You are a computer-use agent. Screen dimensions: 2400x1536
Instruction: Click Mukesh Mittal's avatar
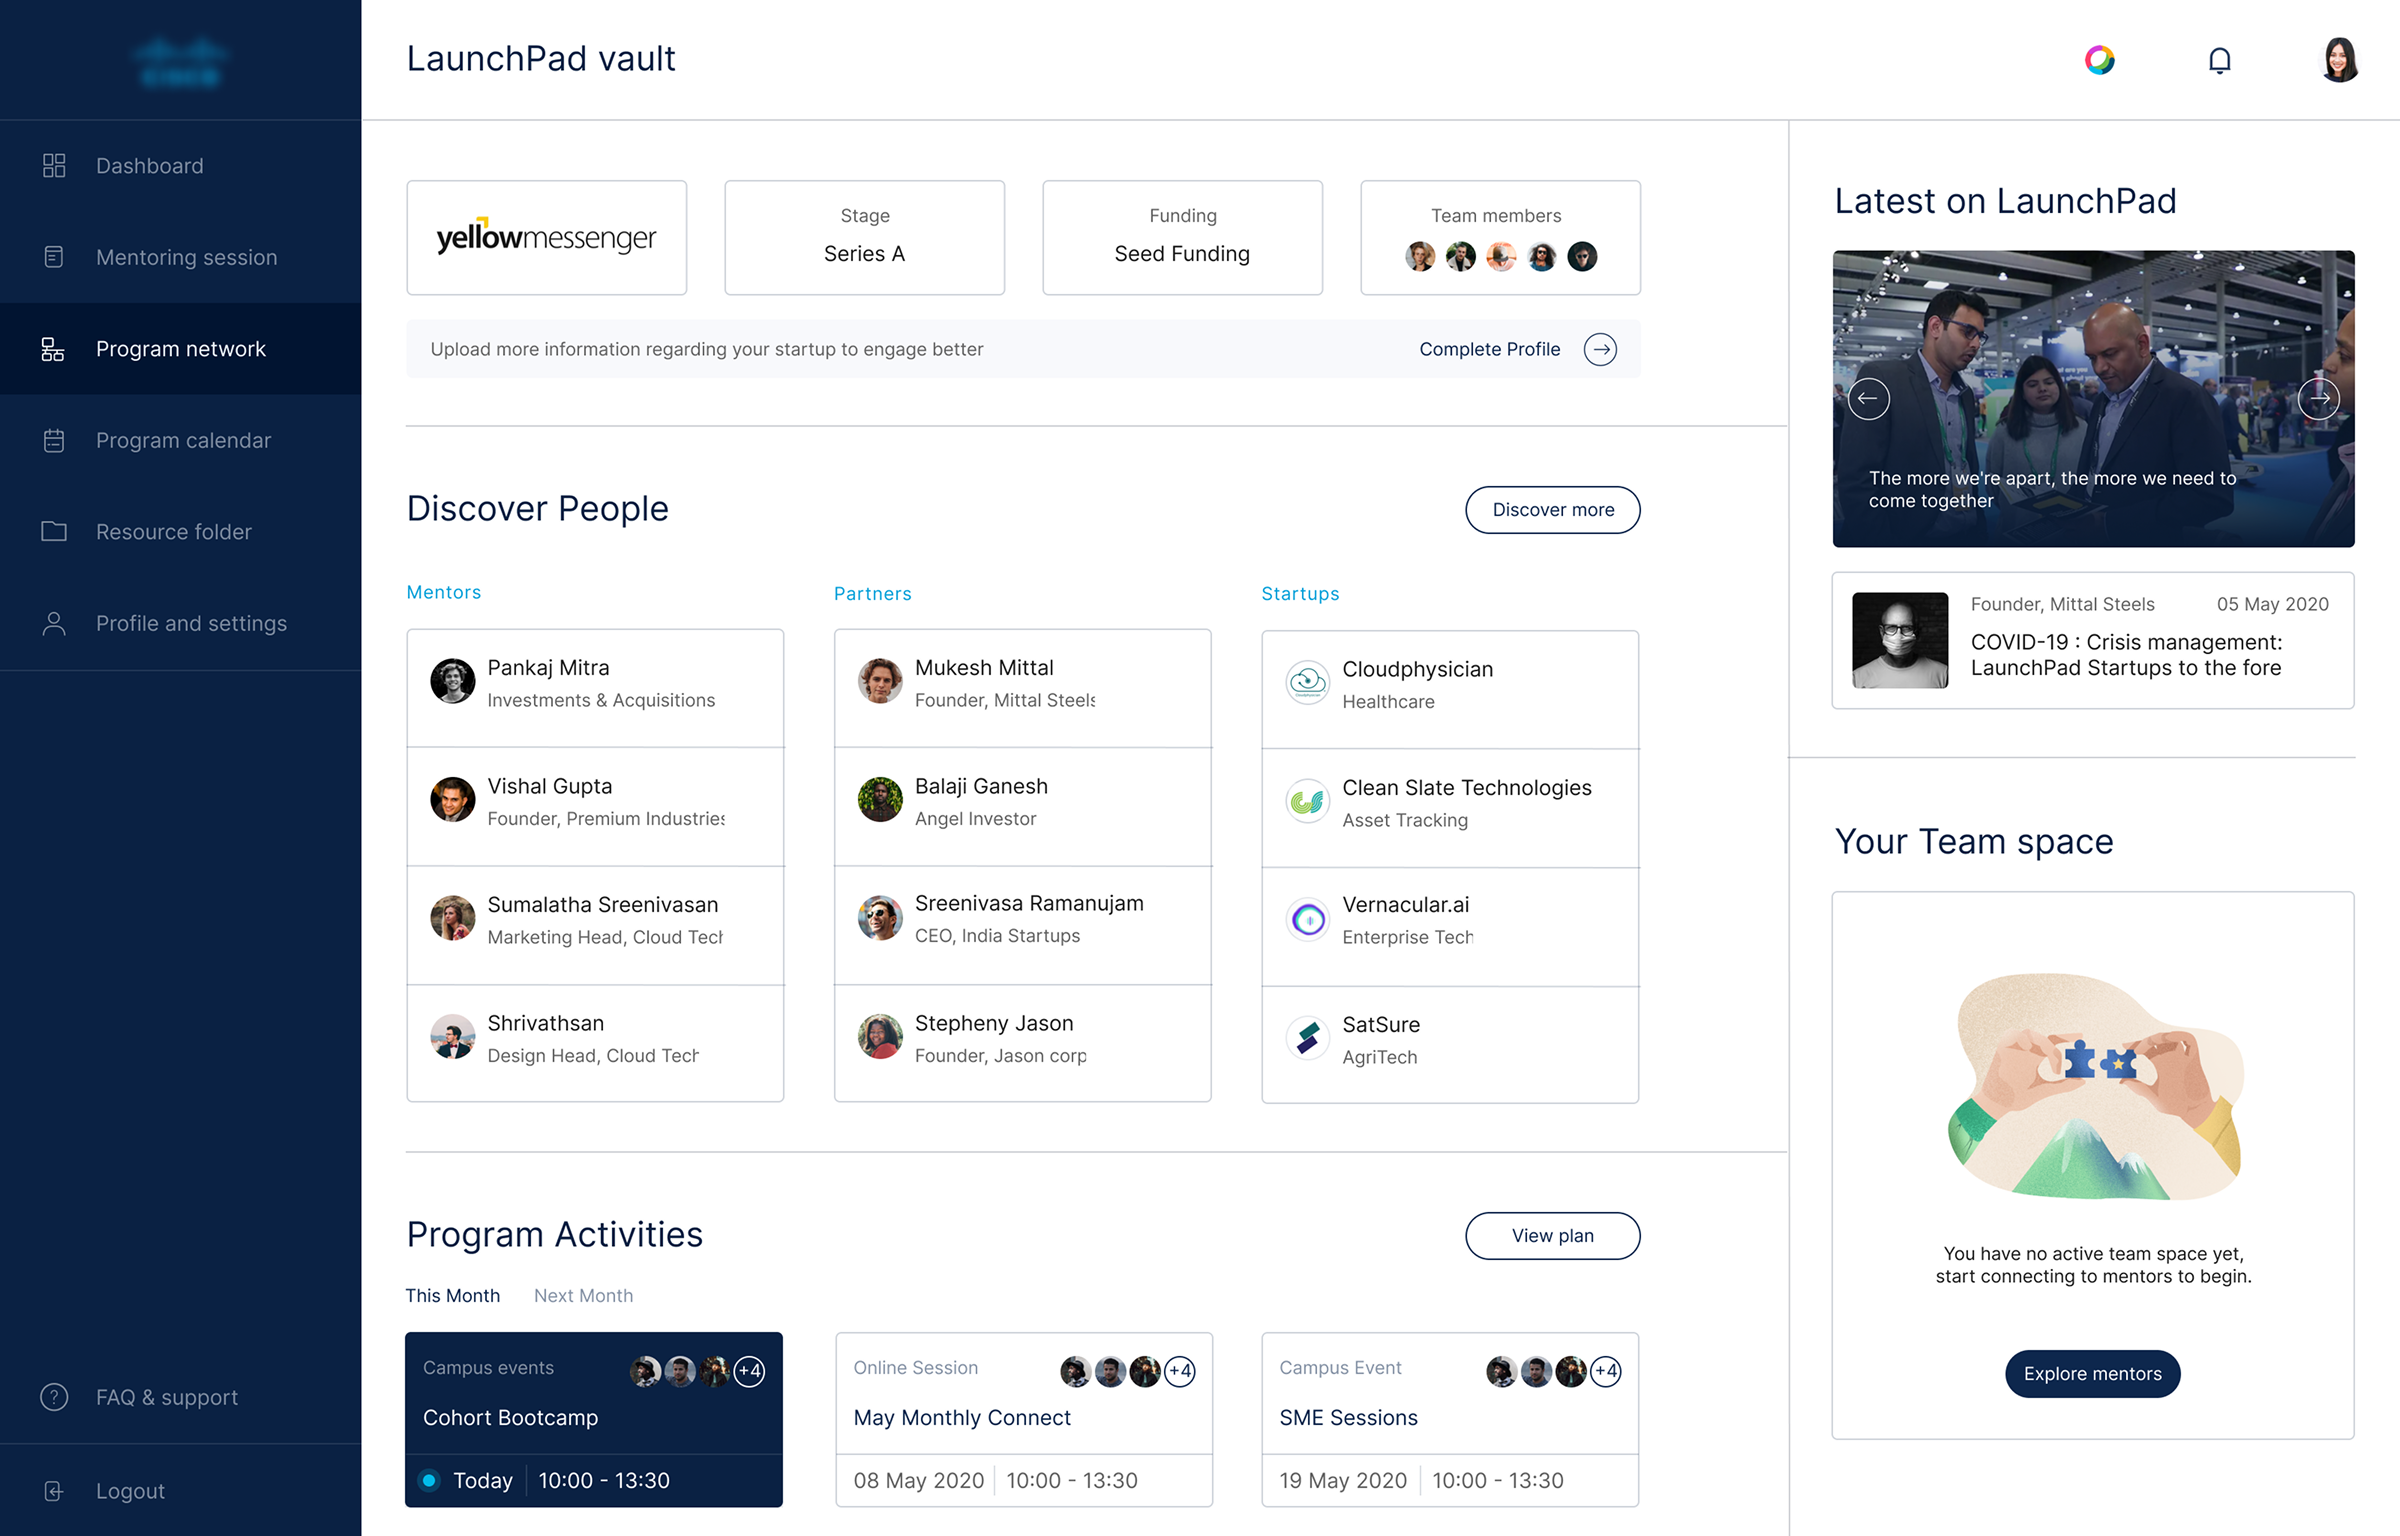pyautogui.click(x=880, y=681)
